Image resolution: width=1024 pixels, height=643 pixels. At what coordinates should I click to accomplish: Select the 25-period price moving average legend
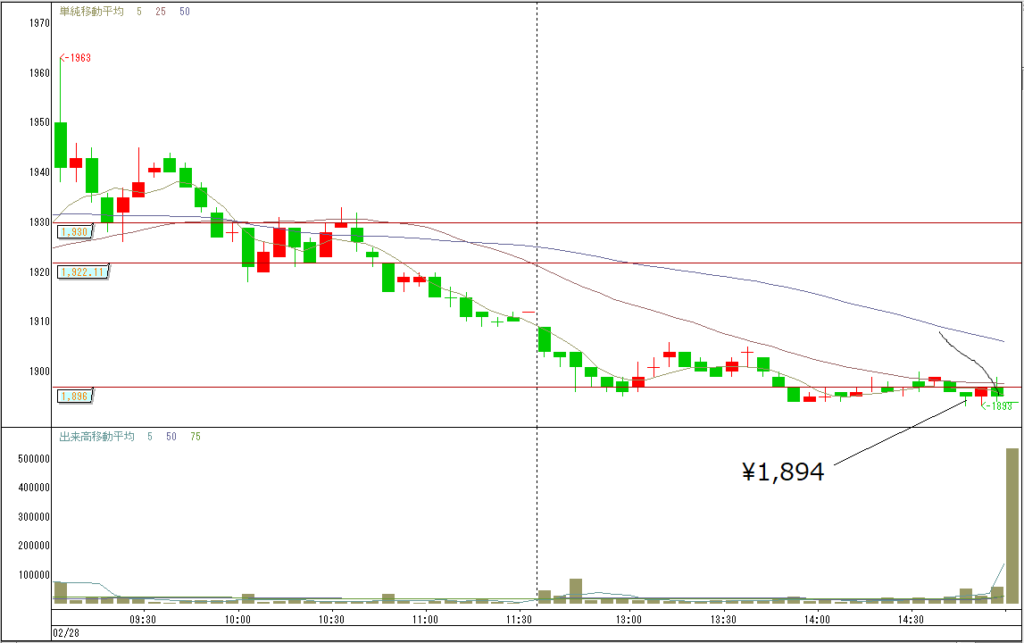tap(161, 12)
